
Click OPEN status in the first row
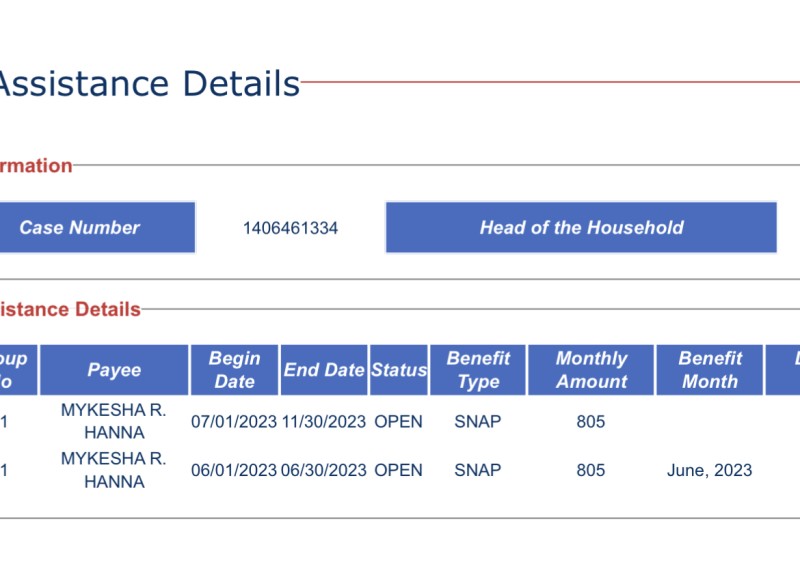coord(398,422)
